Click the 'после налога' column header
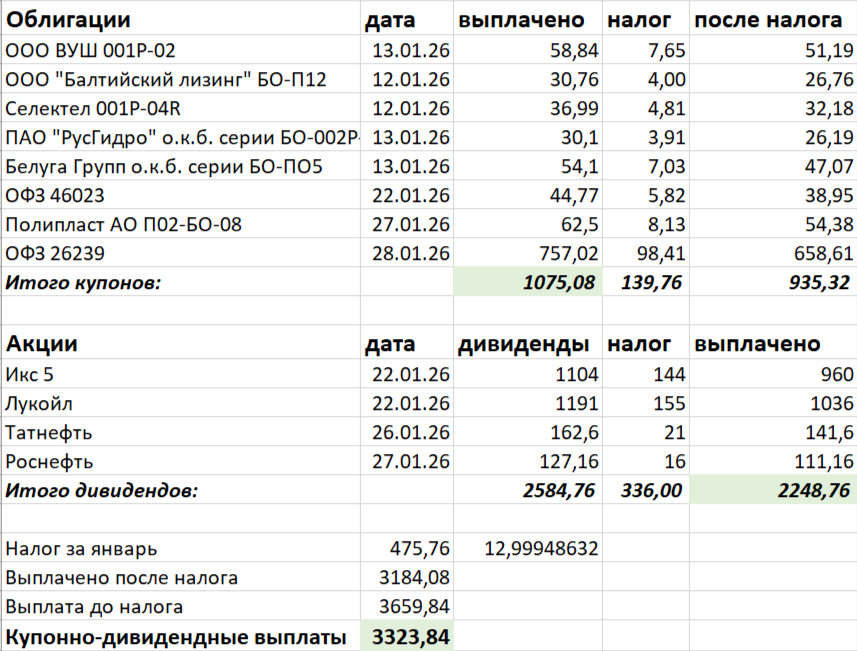The image size is (857, 651). [x=773, y=20]
